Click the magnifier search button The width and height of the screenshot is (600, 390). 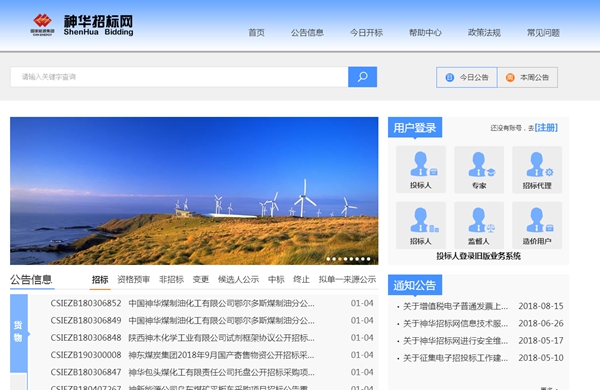coord(362,77)
